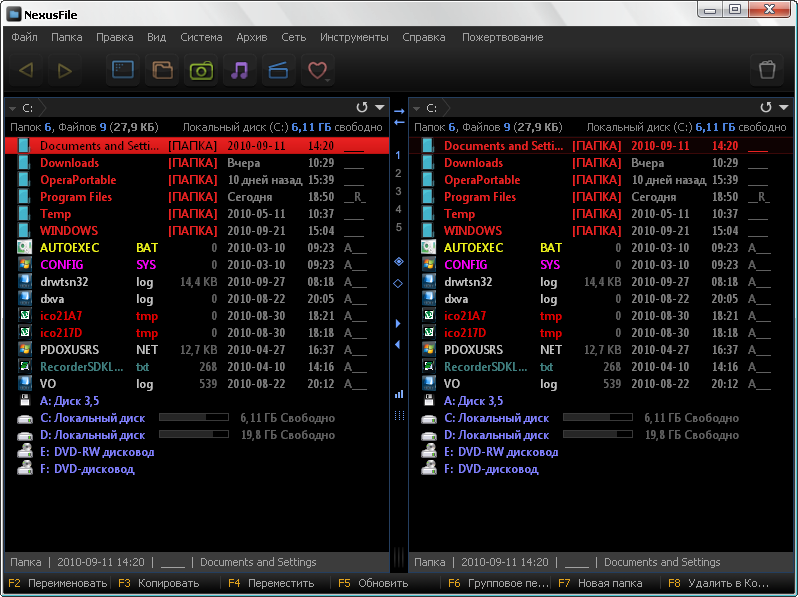Click the Forward arrow toolbar icon
798x597 pixels.
click(64, 70)
